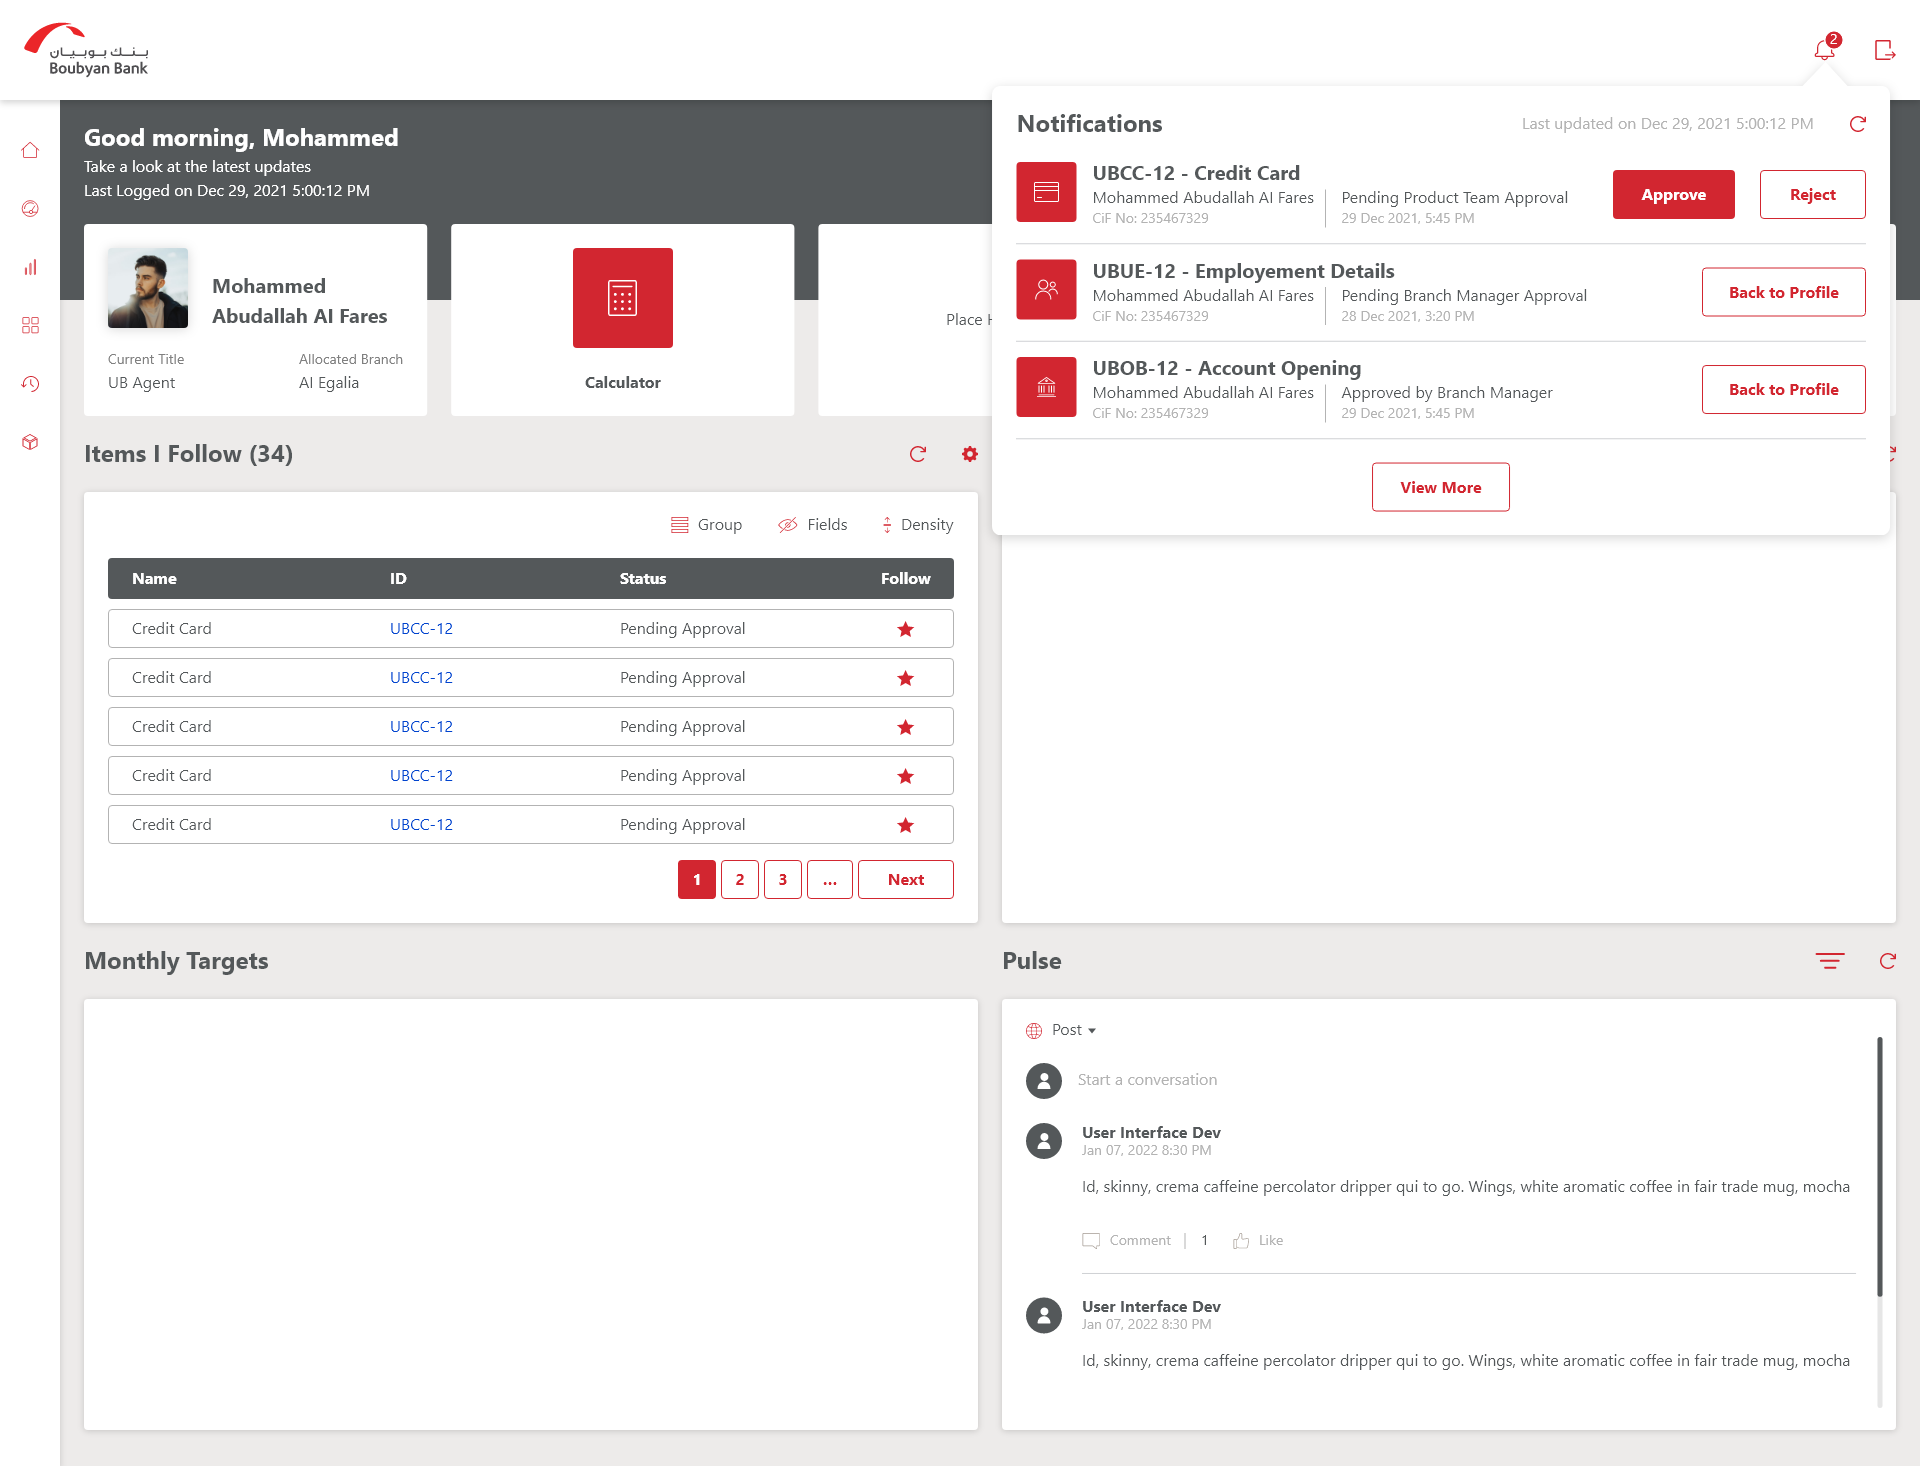Click the cube icon in sidebar
Image resolution: width=1920 pixels, height=1466 pixels.
[30, 442]
